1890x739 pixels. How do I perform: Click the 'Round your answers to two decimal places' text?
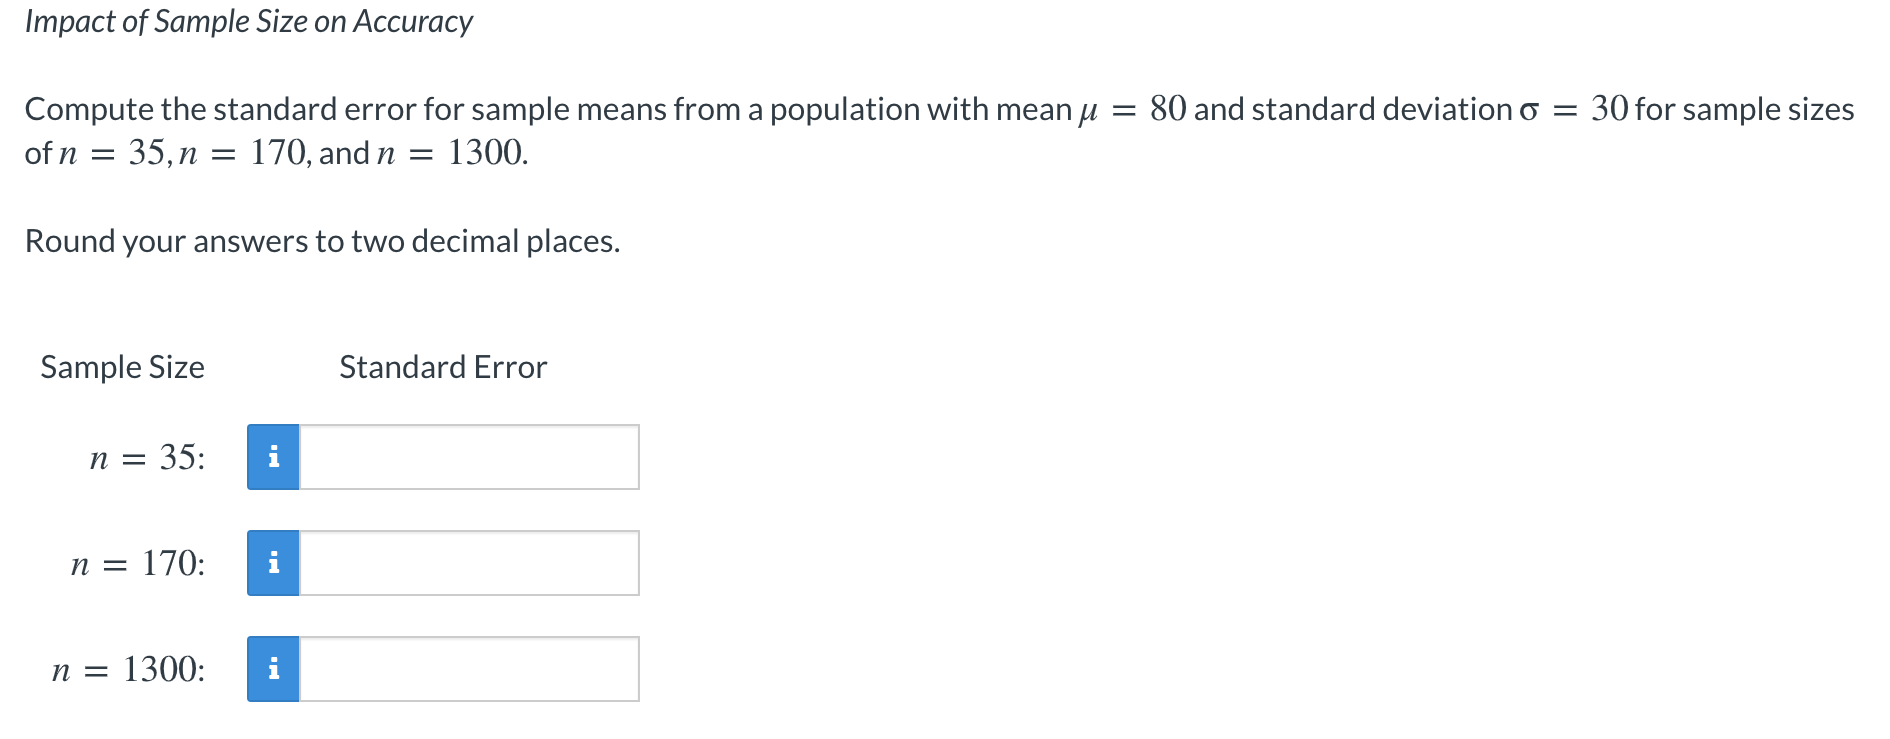[x=322, y=241]
